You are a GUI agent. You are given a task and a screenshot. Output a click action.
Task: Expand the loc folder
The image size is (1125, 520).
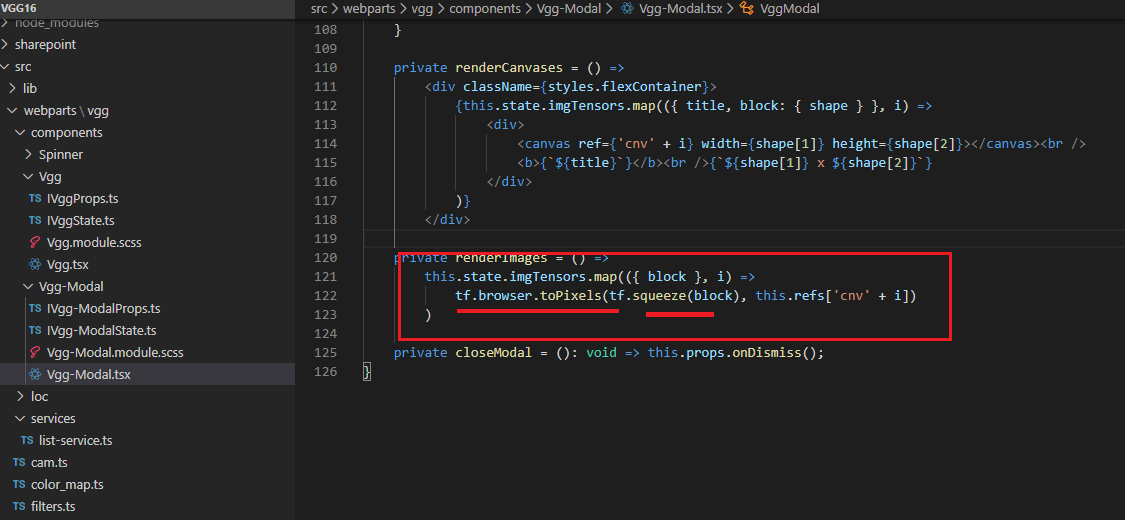tap(20, 397)
